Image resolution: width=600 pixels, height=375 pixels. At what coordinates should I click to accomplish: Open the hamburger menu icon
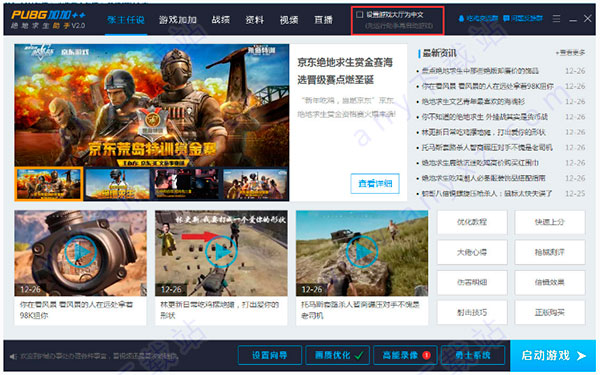click(556, 18)
